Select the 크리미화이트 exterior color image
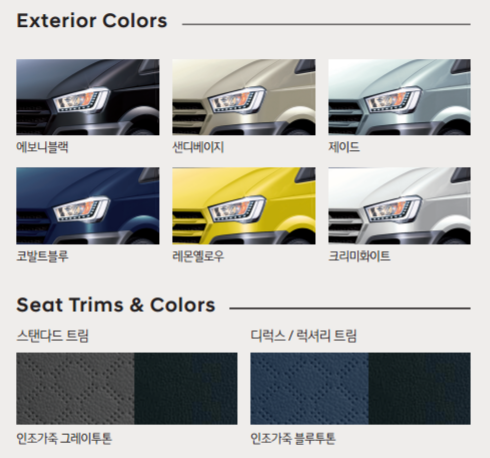This screenshot has height=458, width=490. pos(399,206)
